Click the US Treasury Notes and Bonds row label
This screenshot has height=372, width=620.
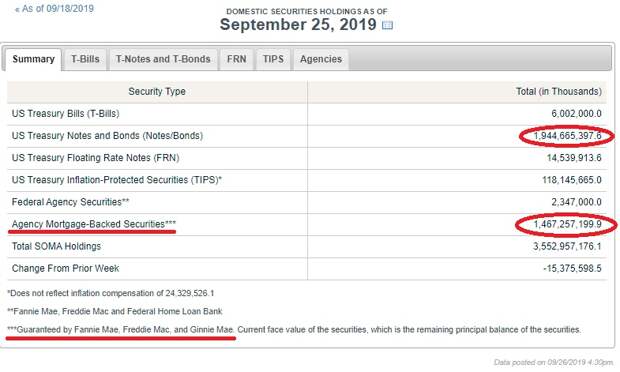pyautogui.click(x=107, y=136)
